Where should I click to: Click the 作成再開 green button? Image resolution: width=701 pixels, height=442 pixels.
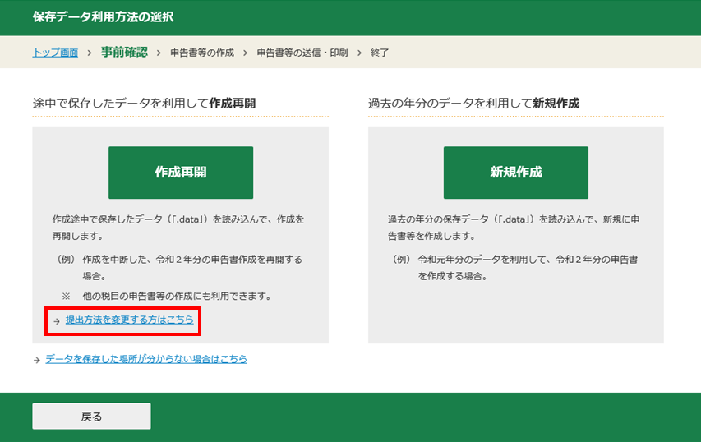180,173
